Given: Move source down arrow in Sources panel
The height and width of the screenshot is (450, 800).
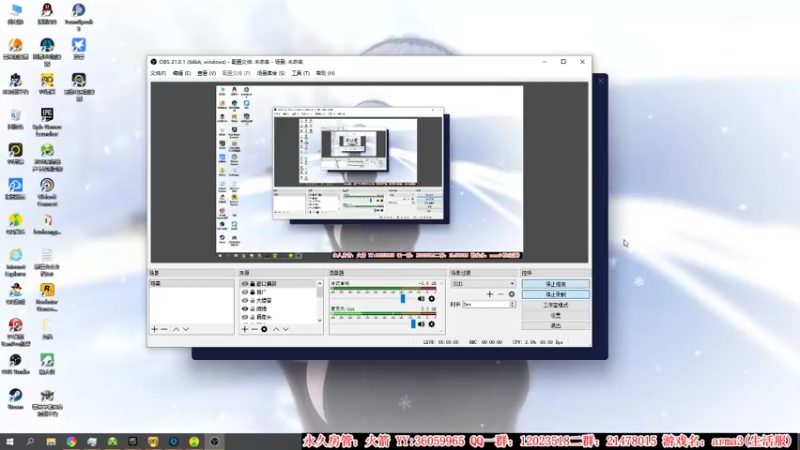Looking at the screenshot, I should pyautogui.click(x=286, y=329).
